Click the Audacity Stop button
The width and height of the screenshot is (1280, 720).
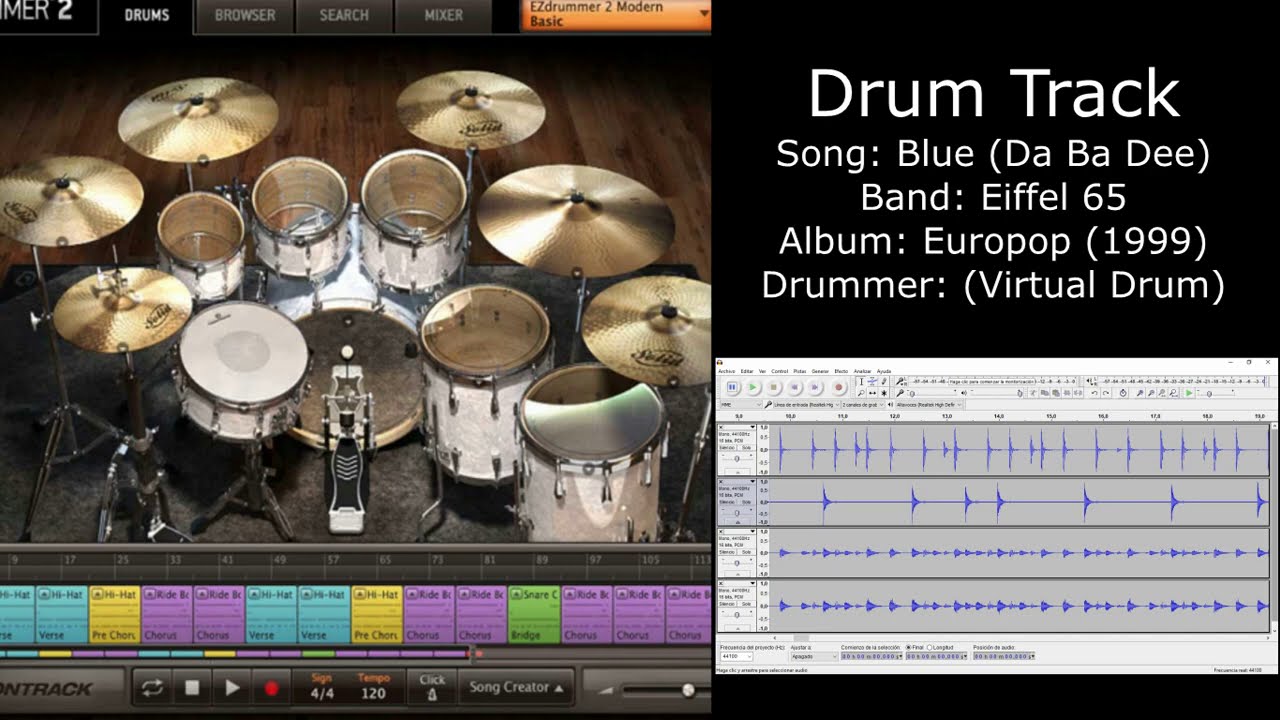pyautogui.click(x=774, y=387)
